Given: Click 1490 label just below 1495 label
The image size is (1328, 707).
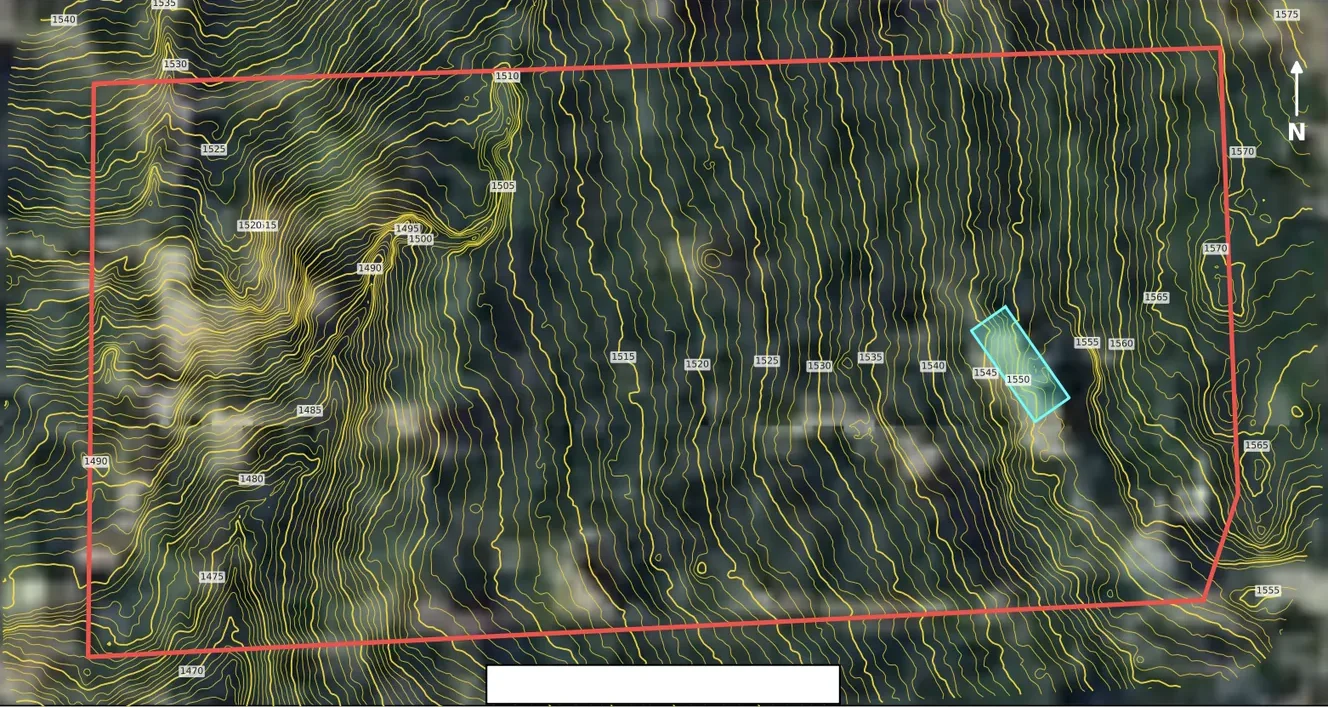Looking at the screenshot, I should click(x=370, y=269).
